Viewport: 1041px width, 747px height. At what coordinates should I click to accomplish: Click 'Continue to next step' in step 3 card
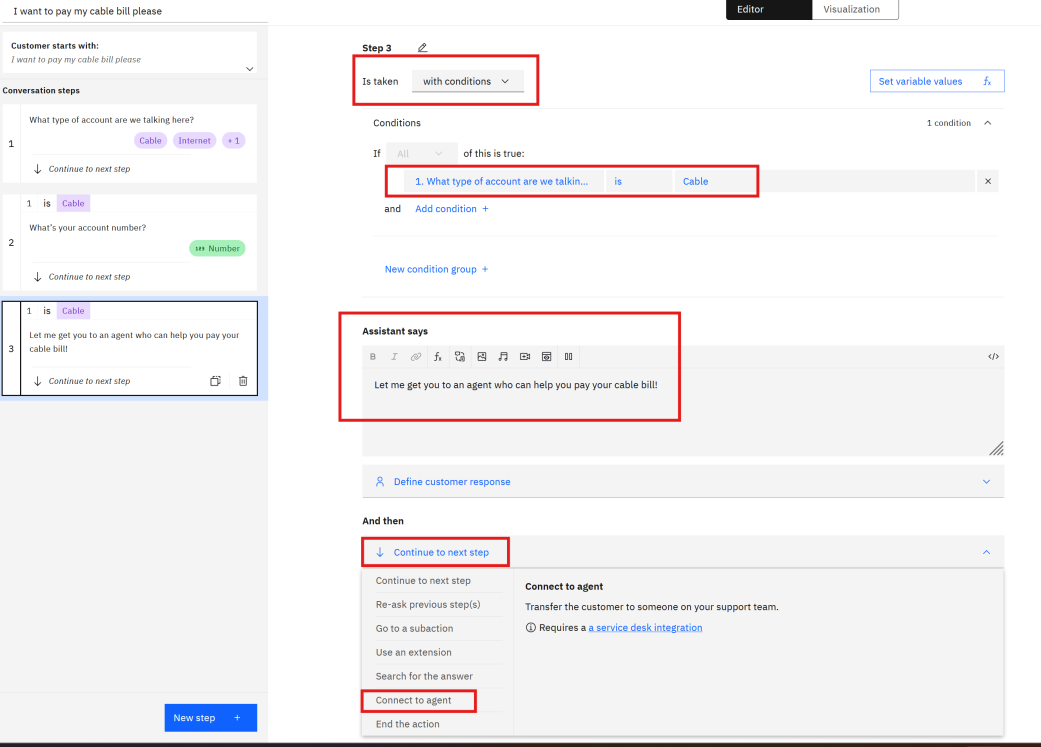[82, 381]
